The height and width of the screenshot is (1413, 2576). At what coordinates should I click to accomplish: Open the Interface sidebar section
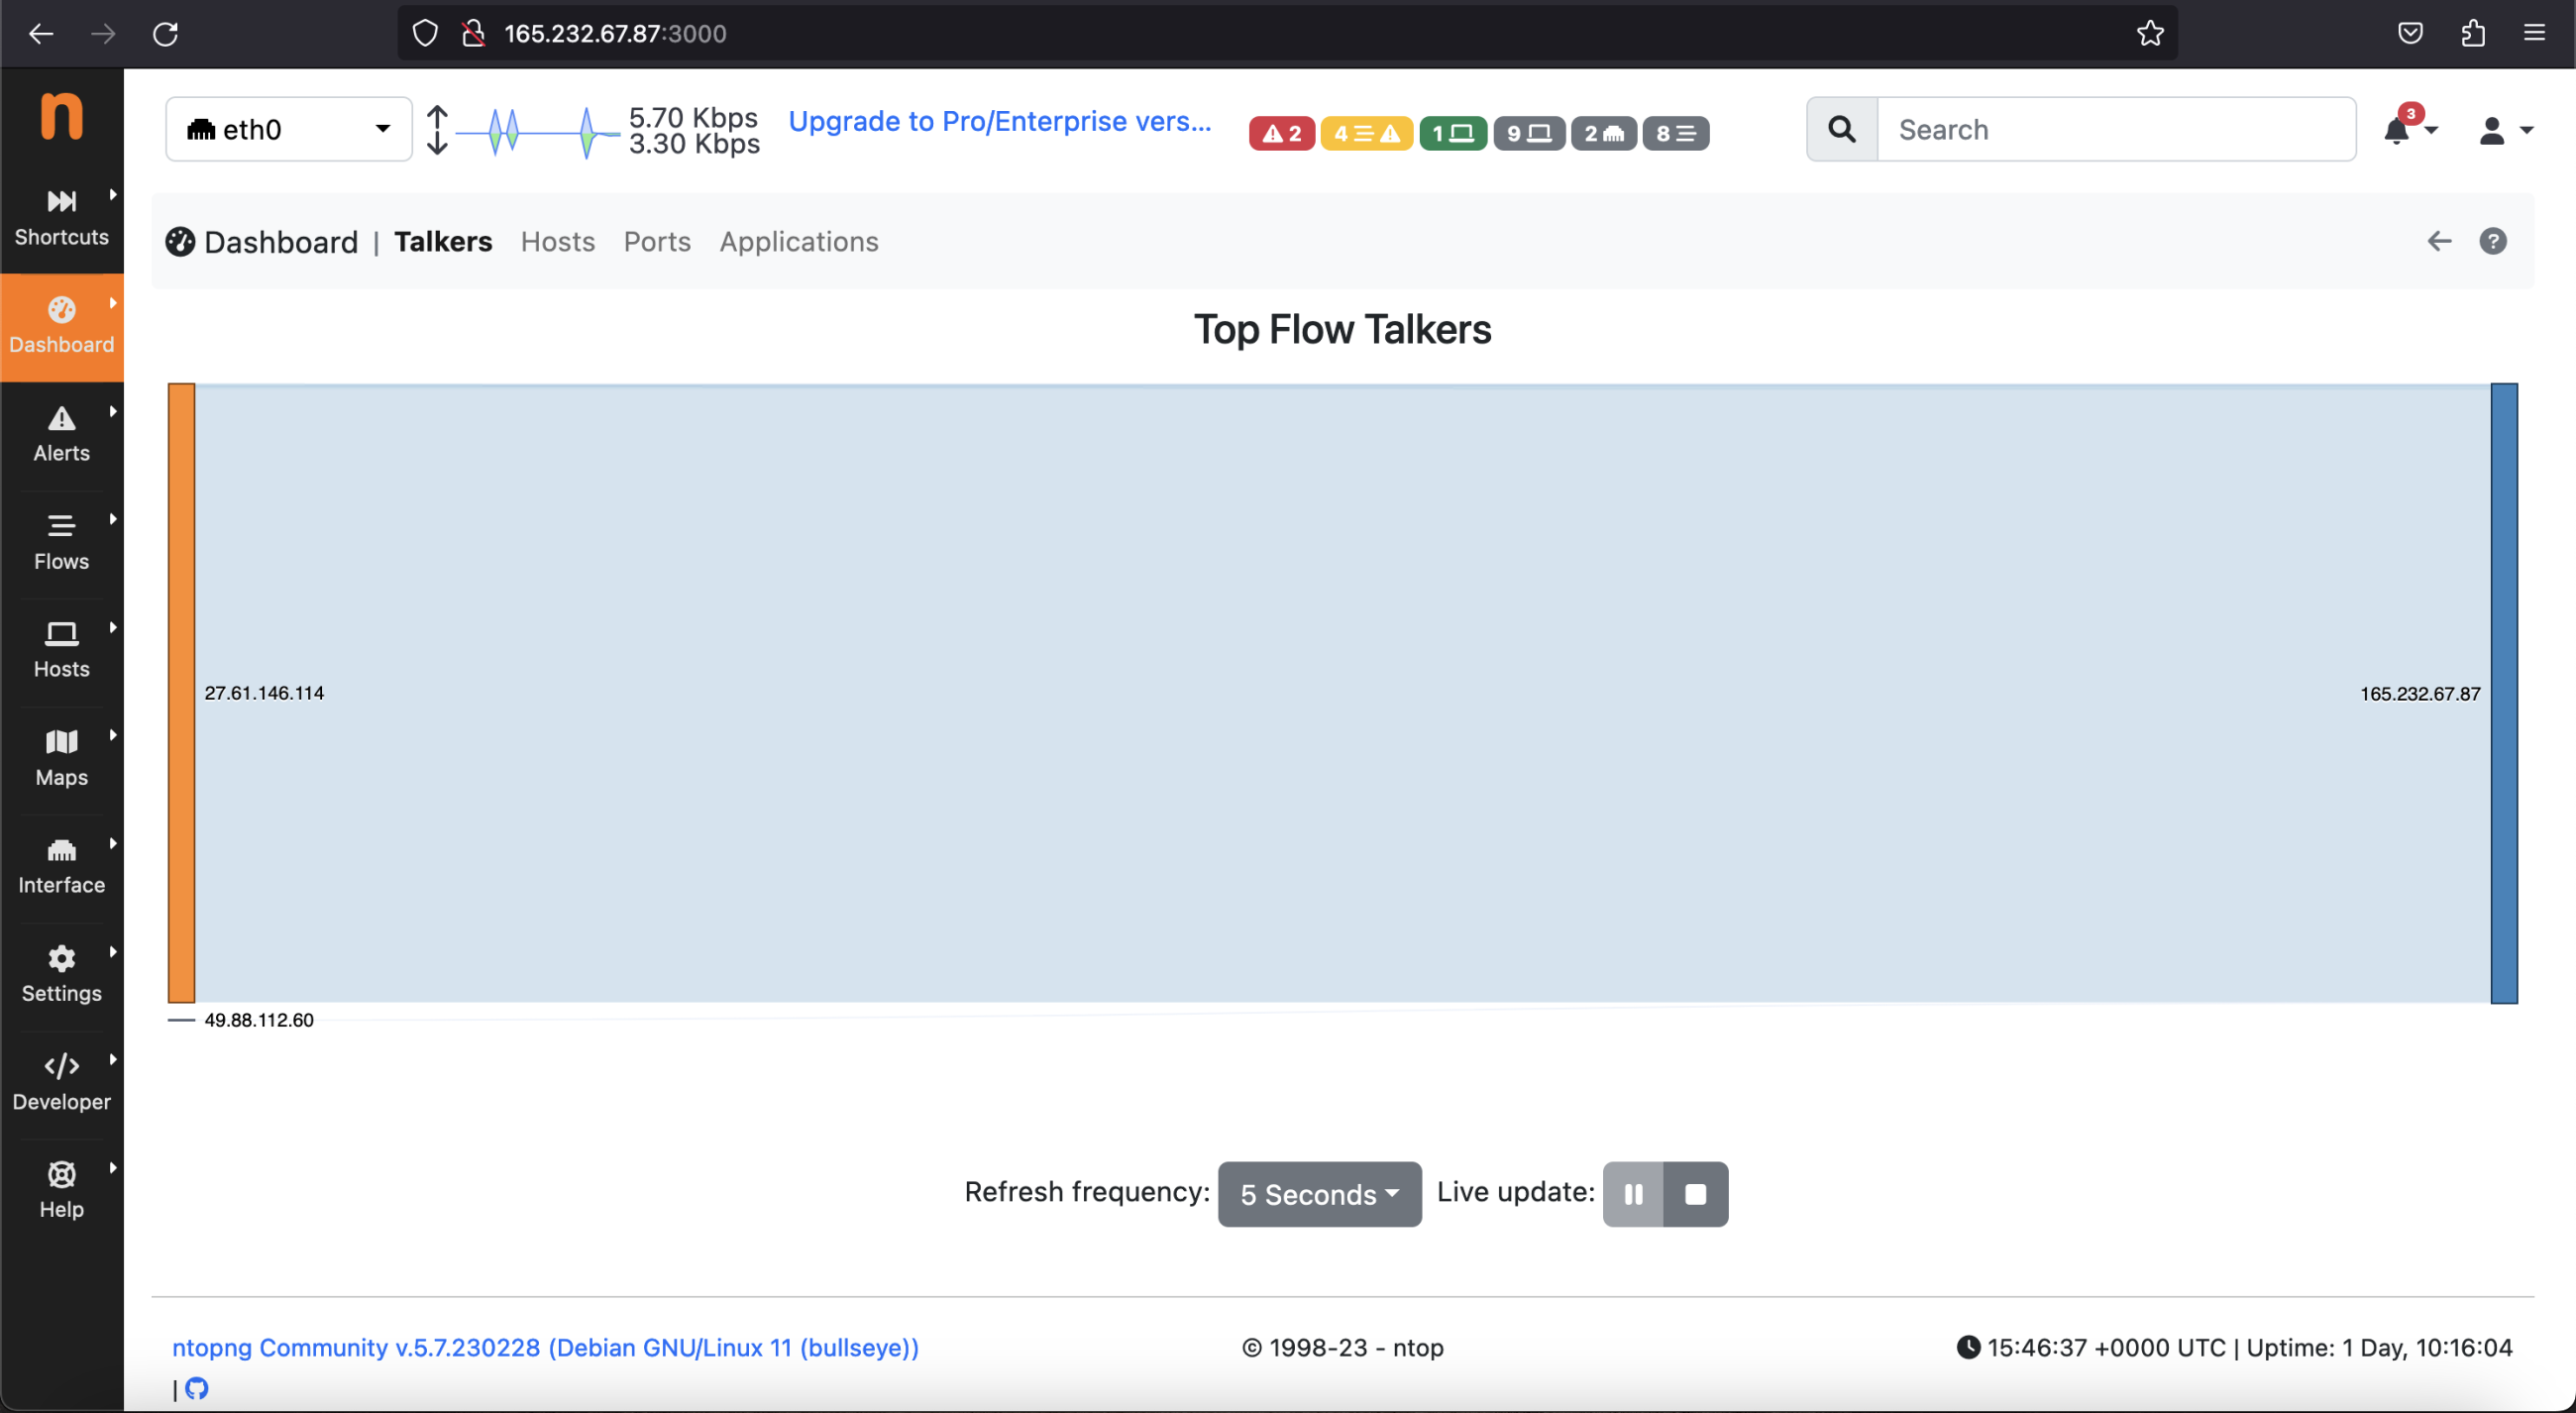[x=61, y=865]
